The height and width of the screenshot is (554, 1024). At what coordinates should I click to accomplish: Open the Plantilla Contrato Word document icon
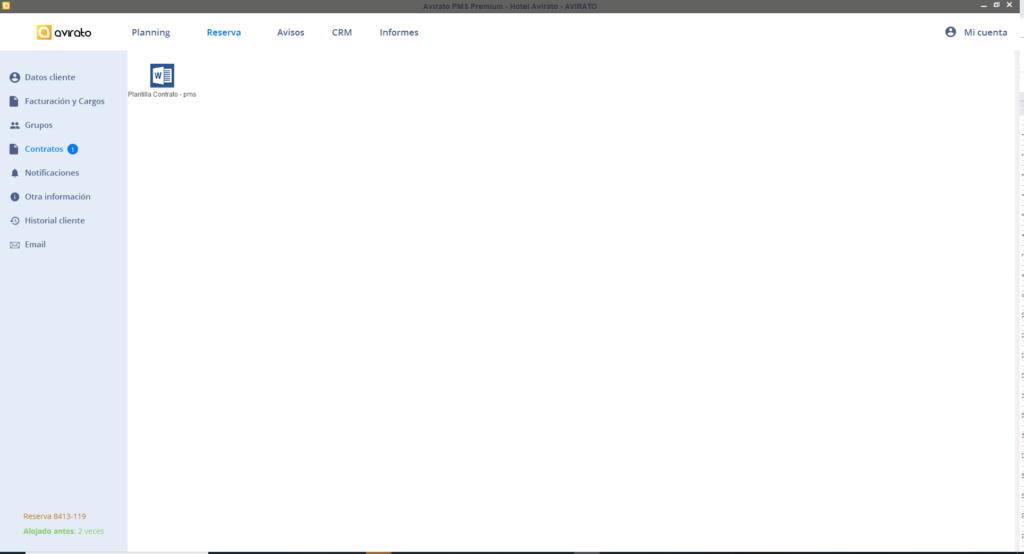point(162,75)
